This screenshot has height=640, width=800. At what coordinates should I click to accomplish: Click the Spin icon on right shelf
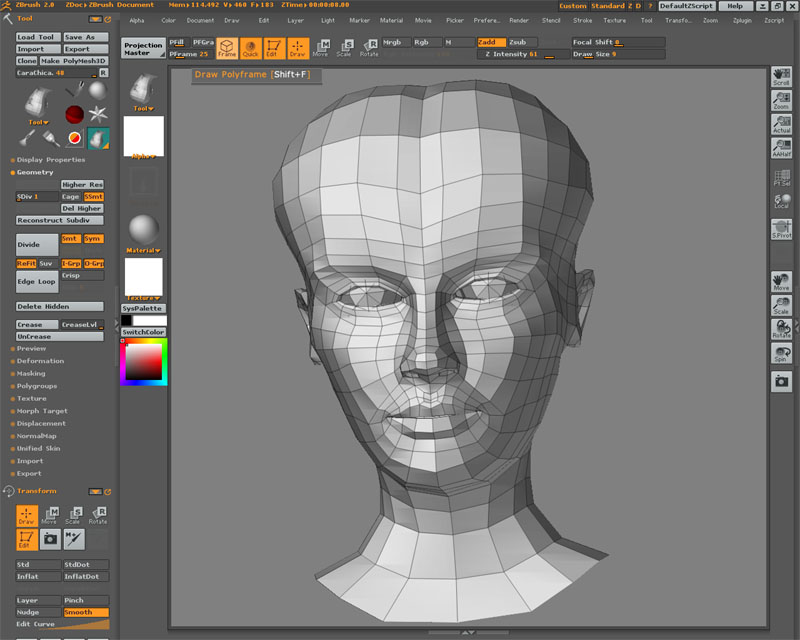click(781, 354)
